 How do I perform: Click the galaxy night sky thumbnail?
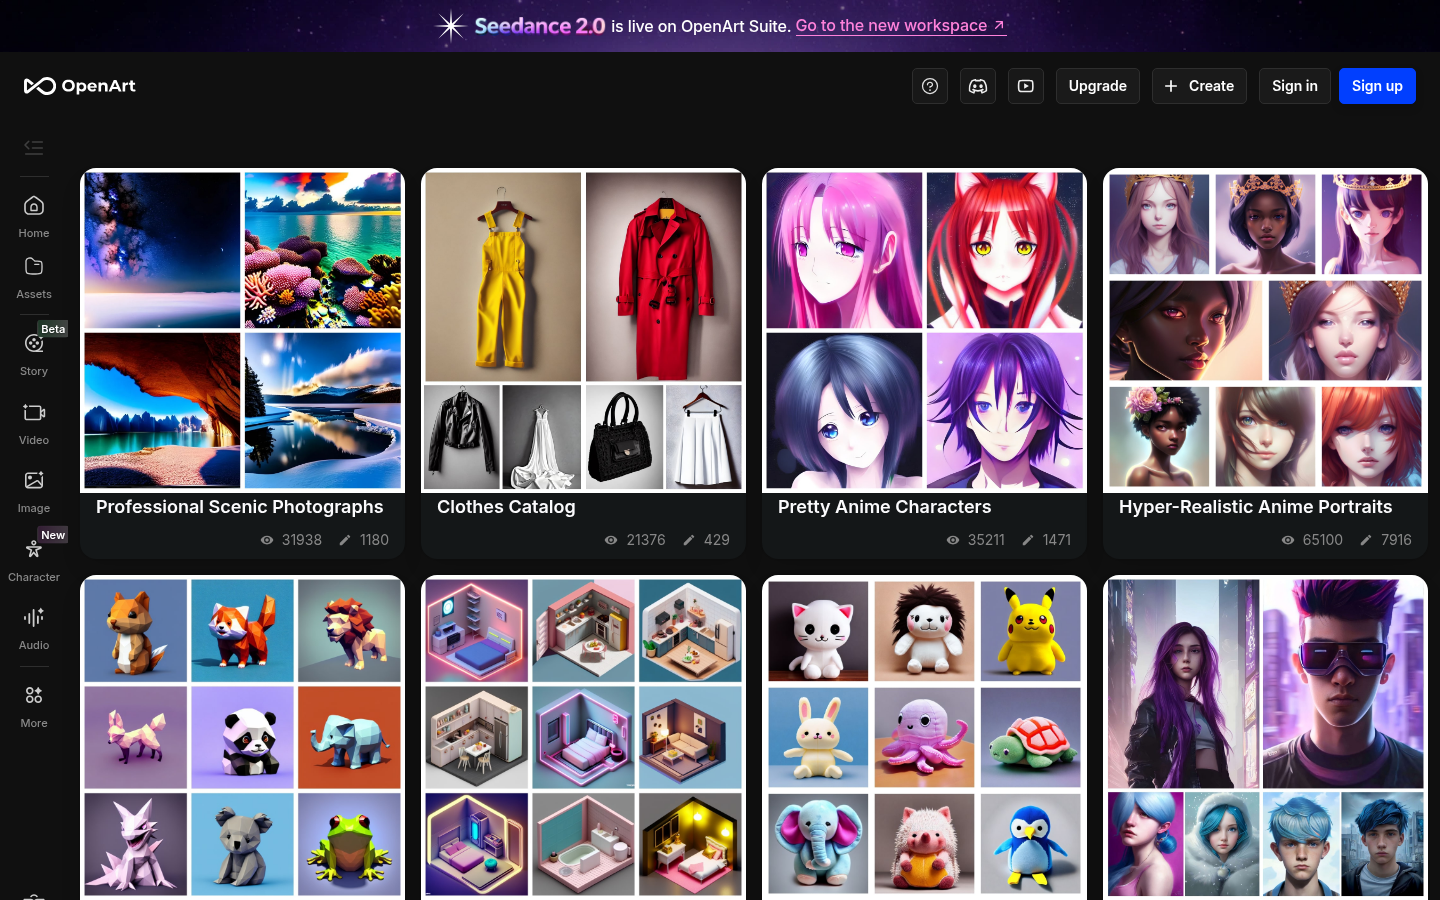[162, 250]
